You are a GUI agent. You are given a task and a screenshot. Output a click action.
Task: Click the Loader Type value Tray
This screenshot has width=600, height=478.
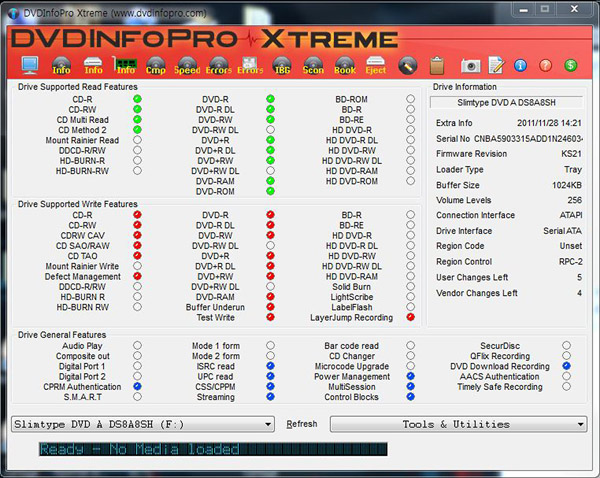(x=573, y=170)
